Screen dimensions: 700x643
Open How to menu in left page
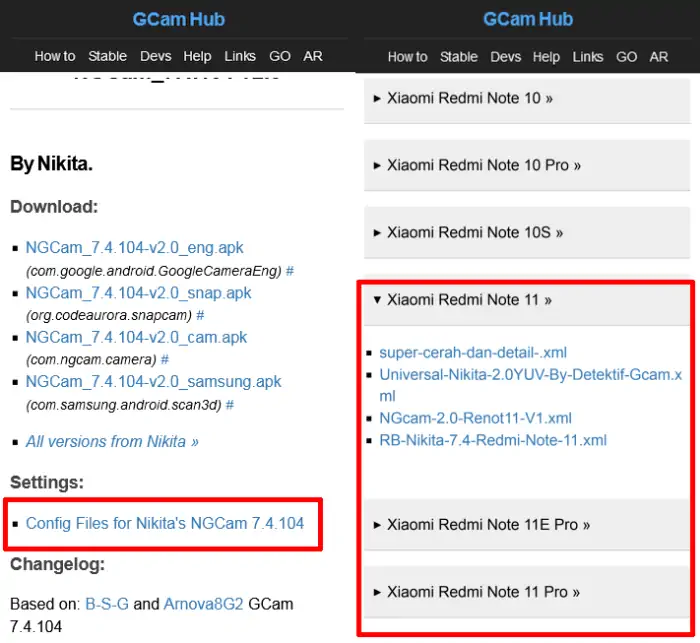coord(55,56)
